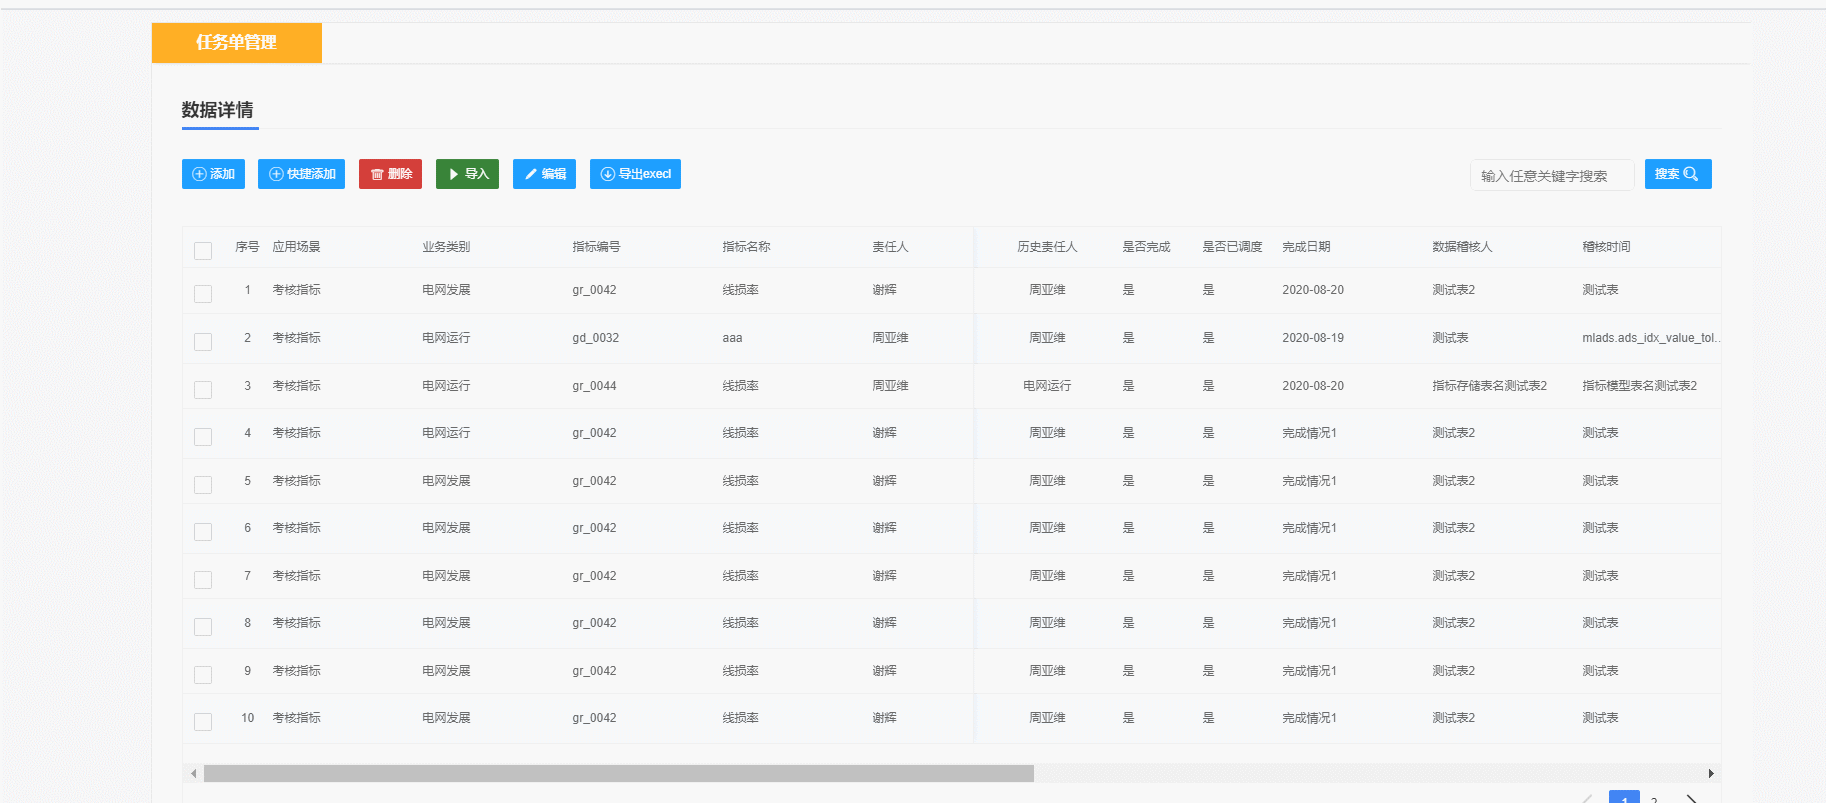Click 电网发展 business category in row 7

point(446,576)
